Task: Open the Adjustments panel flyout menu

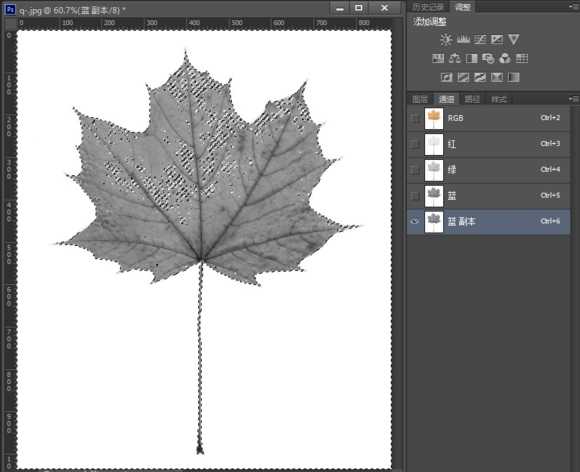Action: pyautogui.click(x=573, y=6)
